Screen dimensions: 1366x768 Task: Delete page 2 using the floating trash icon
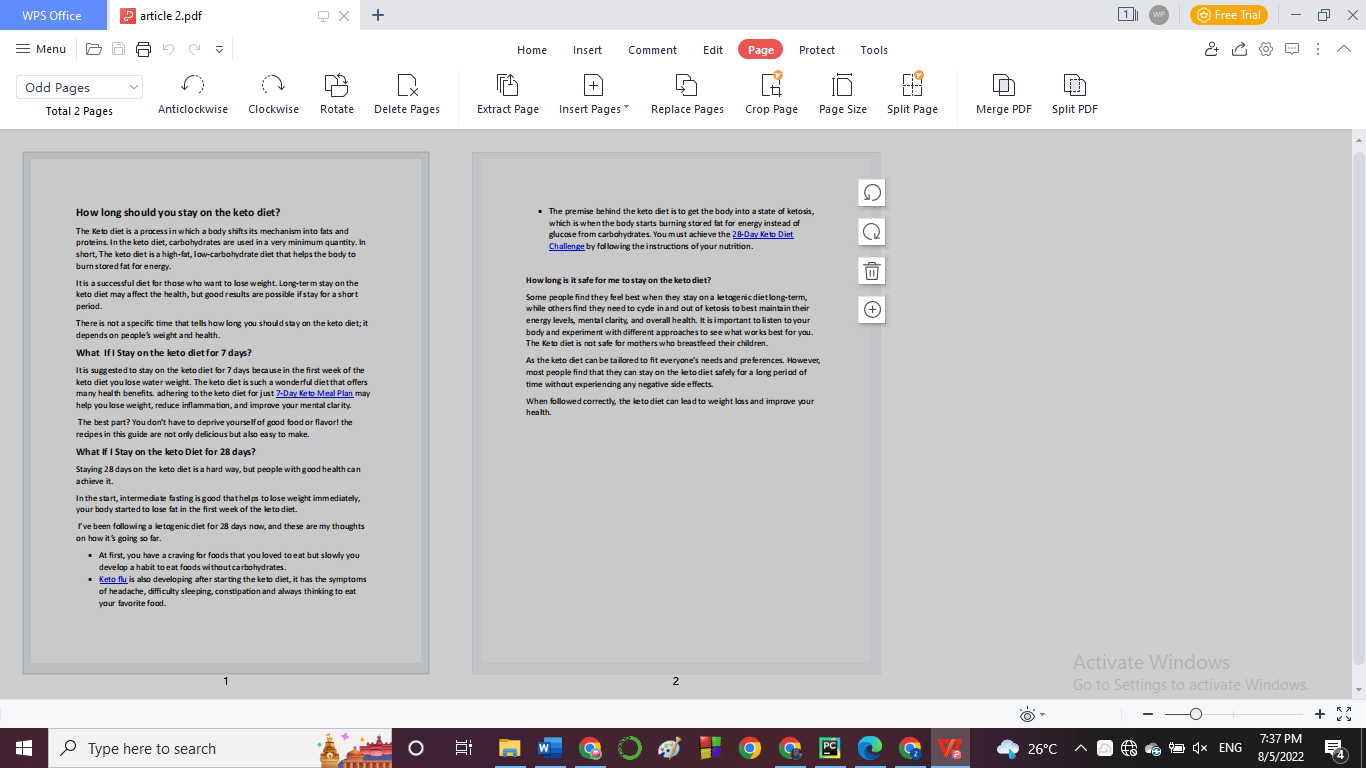click(871, 270)
